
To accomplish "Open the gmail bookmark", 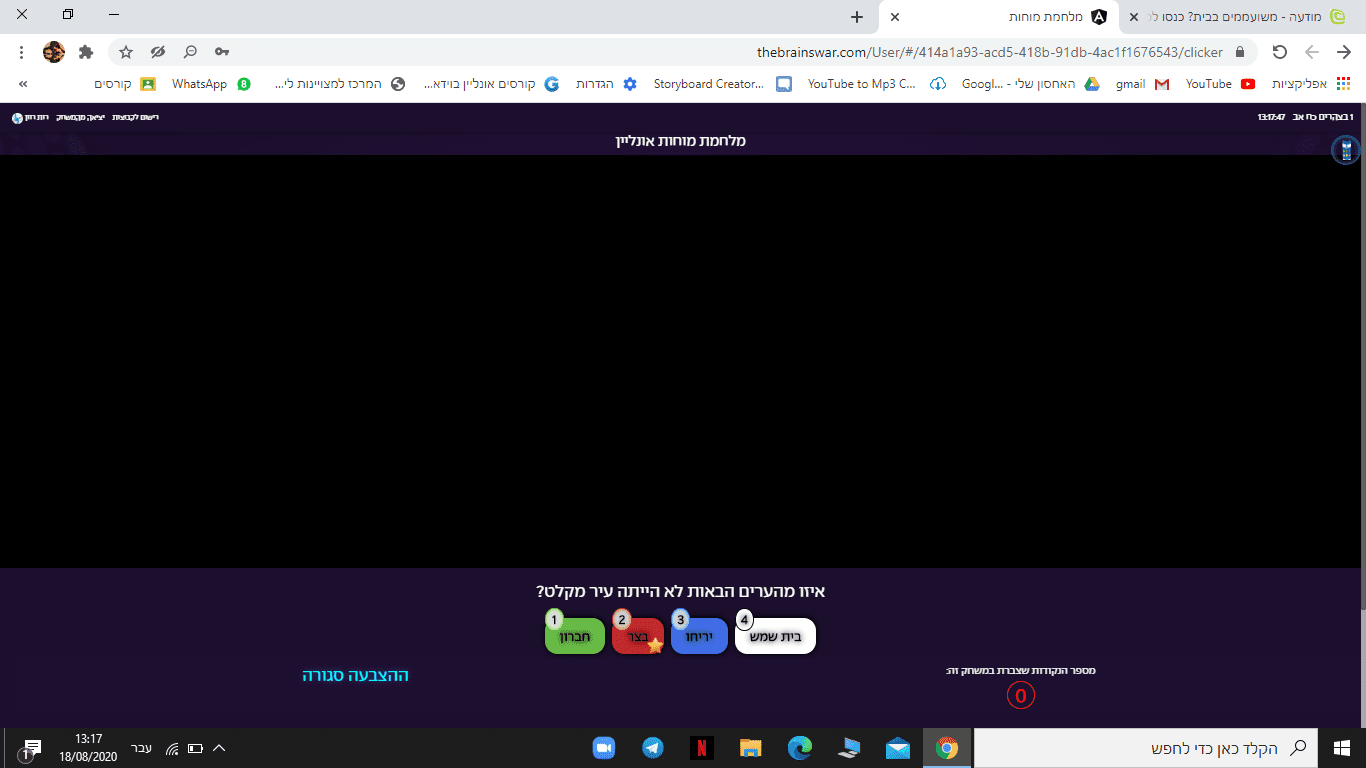I will tap(1142, 84).
